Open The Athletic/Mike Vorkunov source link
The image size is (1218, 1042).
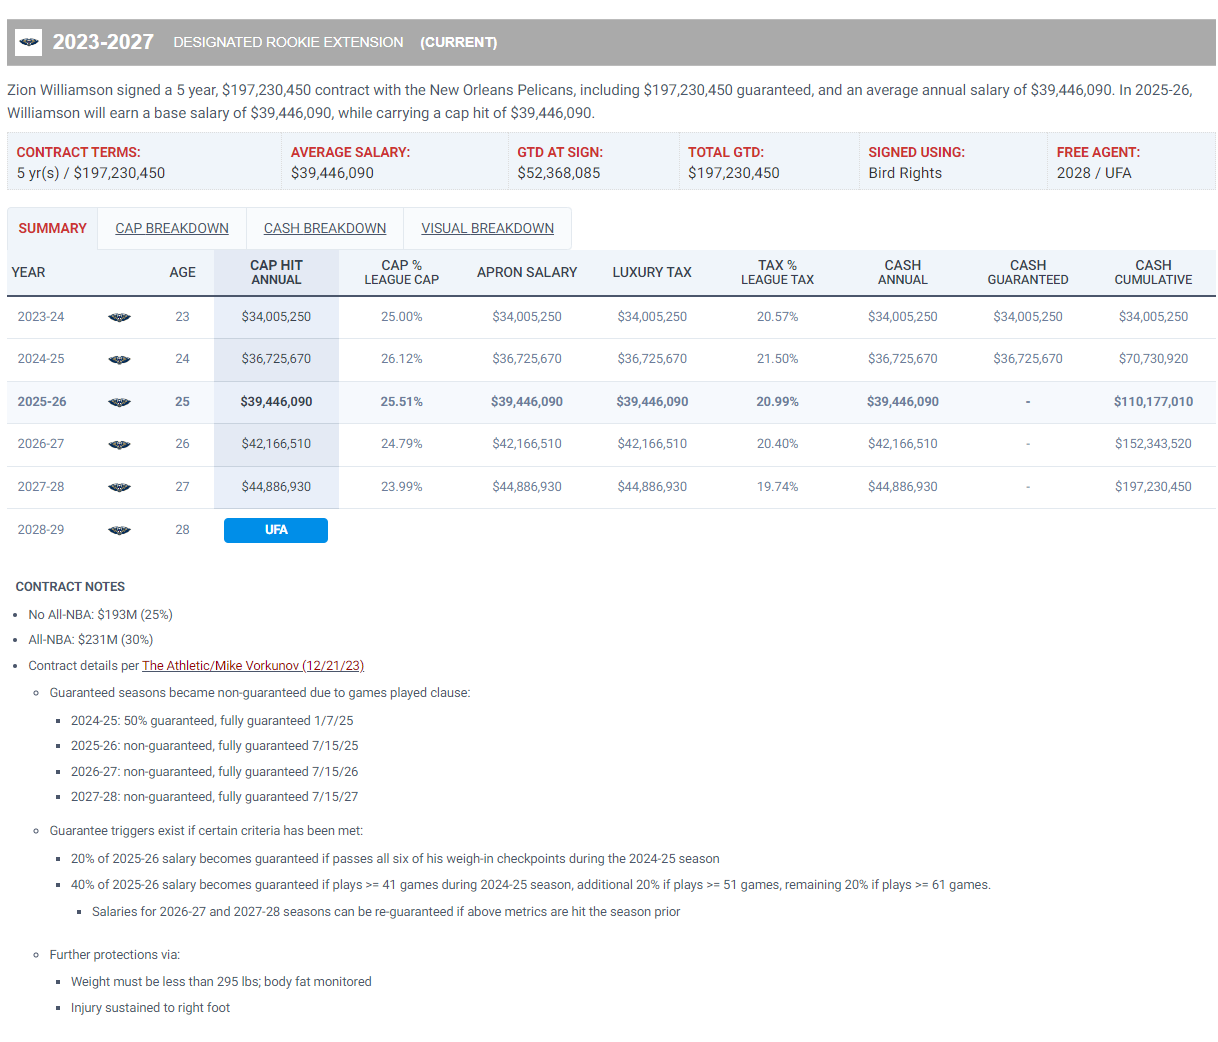[x=253, y=666]
